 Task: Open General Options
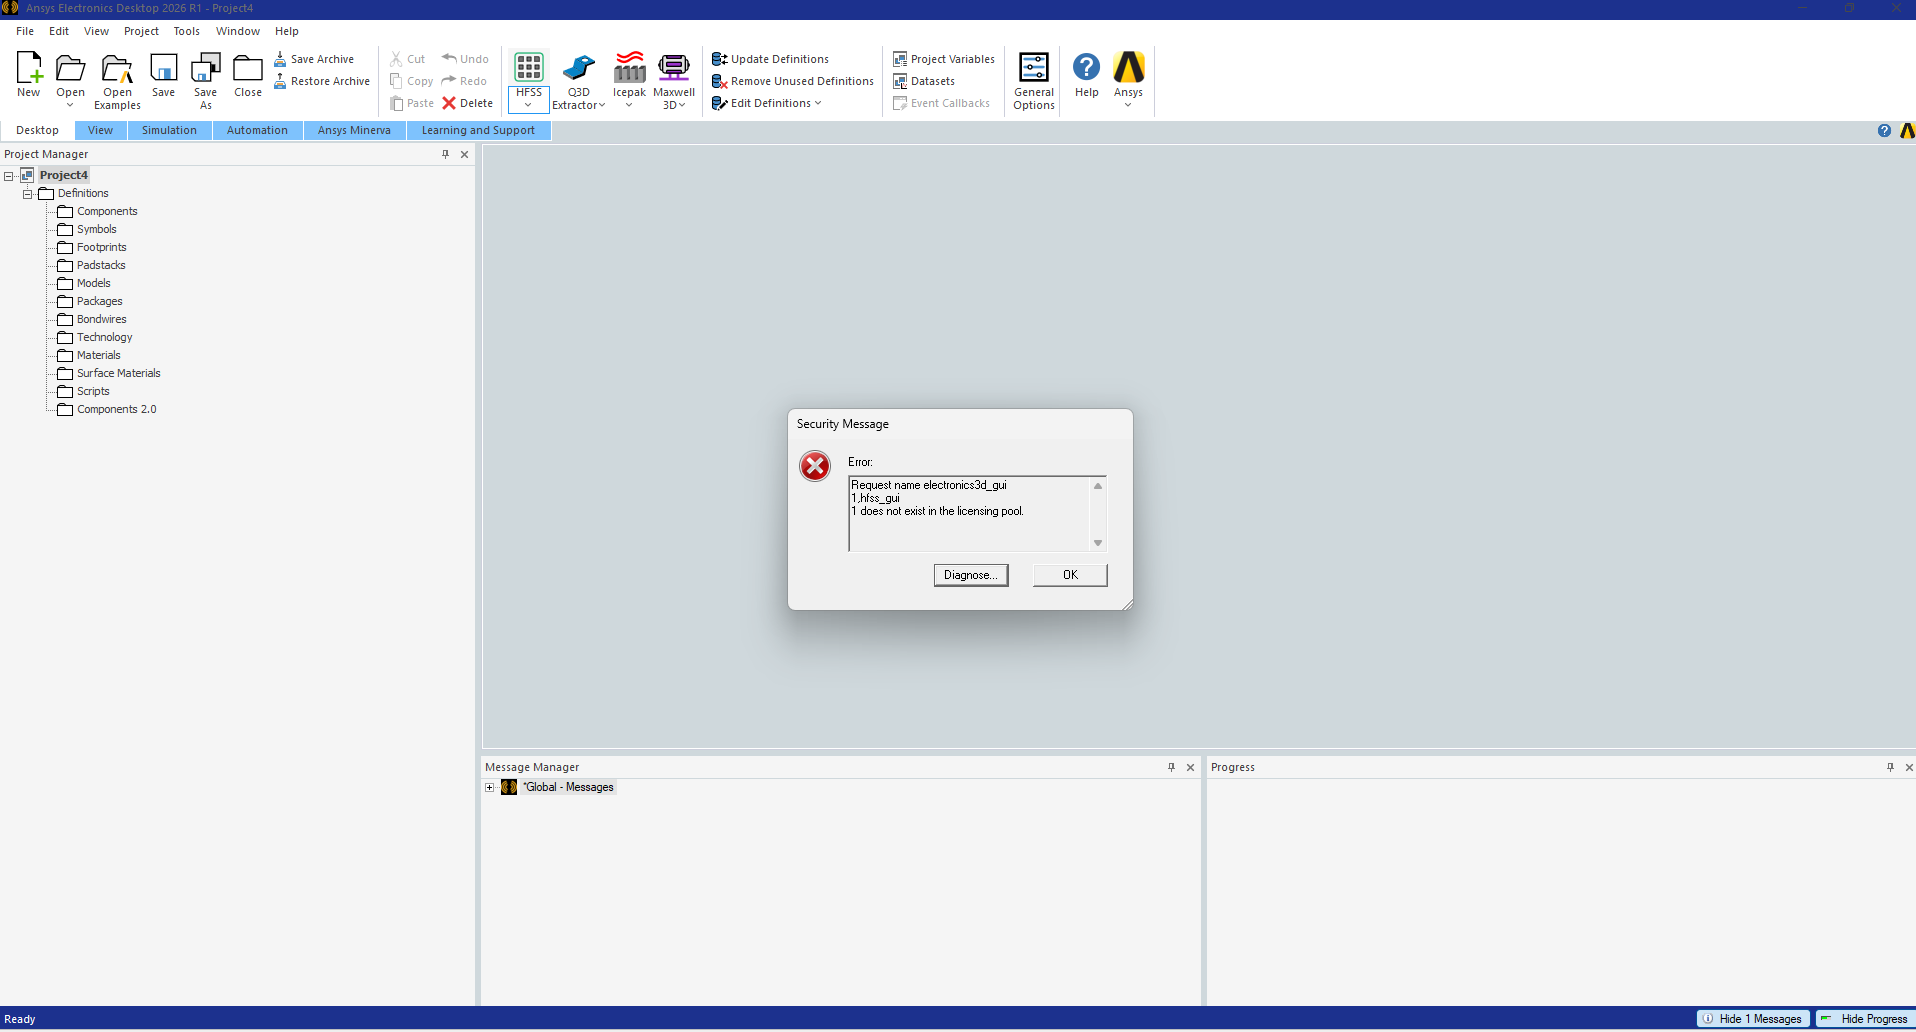click(1034, 80)
